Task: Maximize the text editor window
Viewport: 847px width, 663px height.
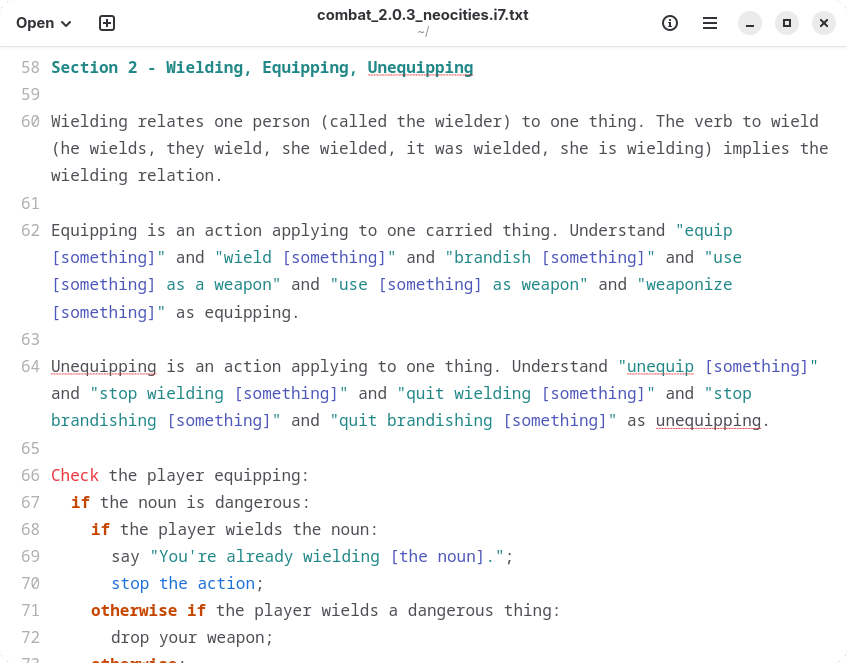Action: pos(787,23)
